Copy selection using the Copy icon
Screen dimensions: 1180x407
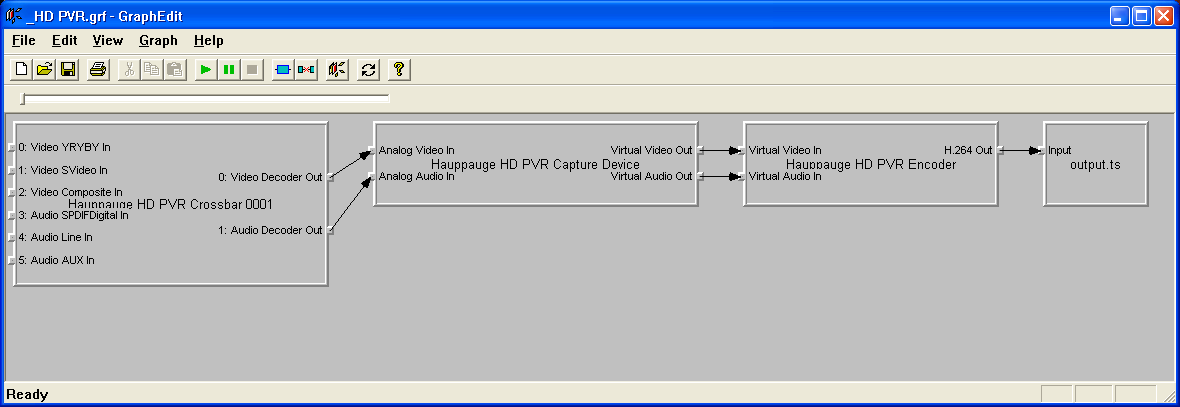[151, 70]
